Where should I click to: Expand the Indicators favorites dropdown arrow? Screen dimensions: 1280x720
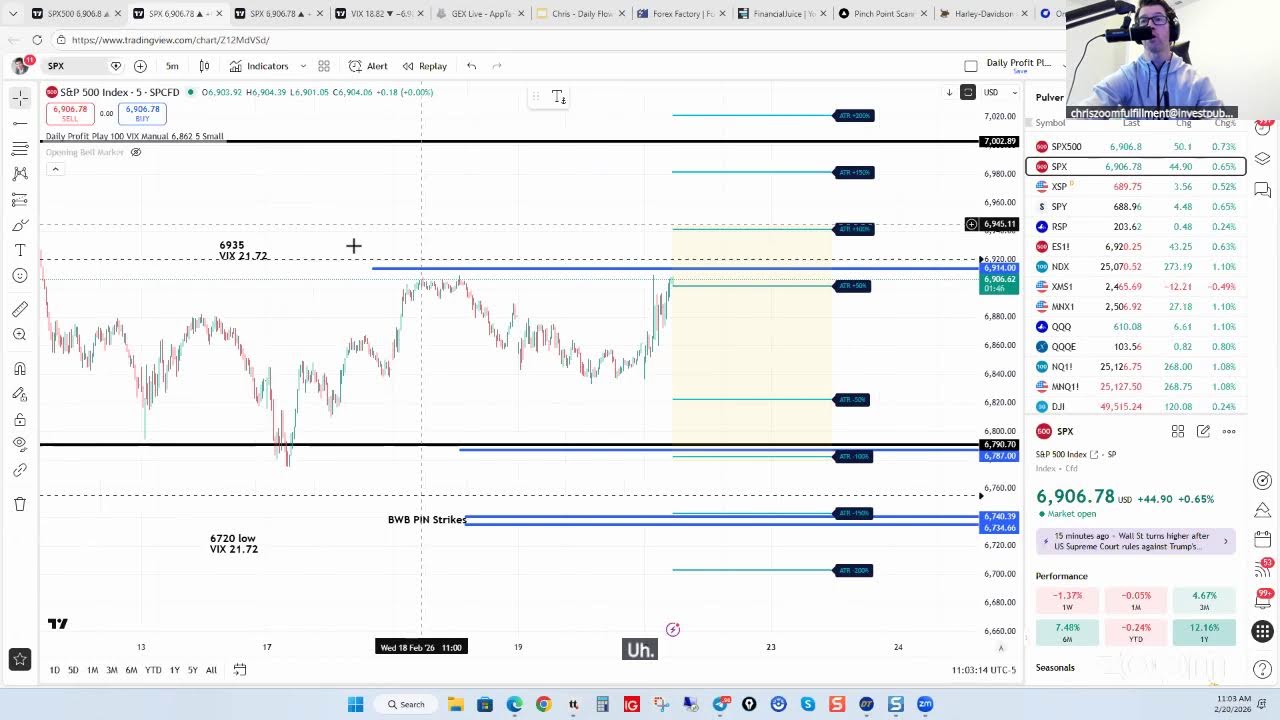click(303, 66)
